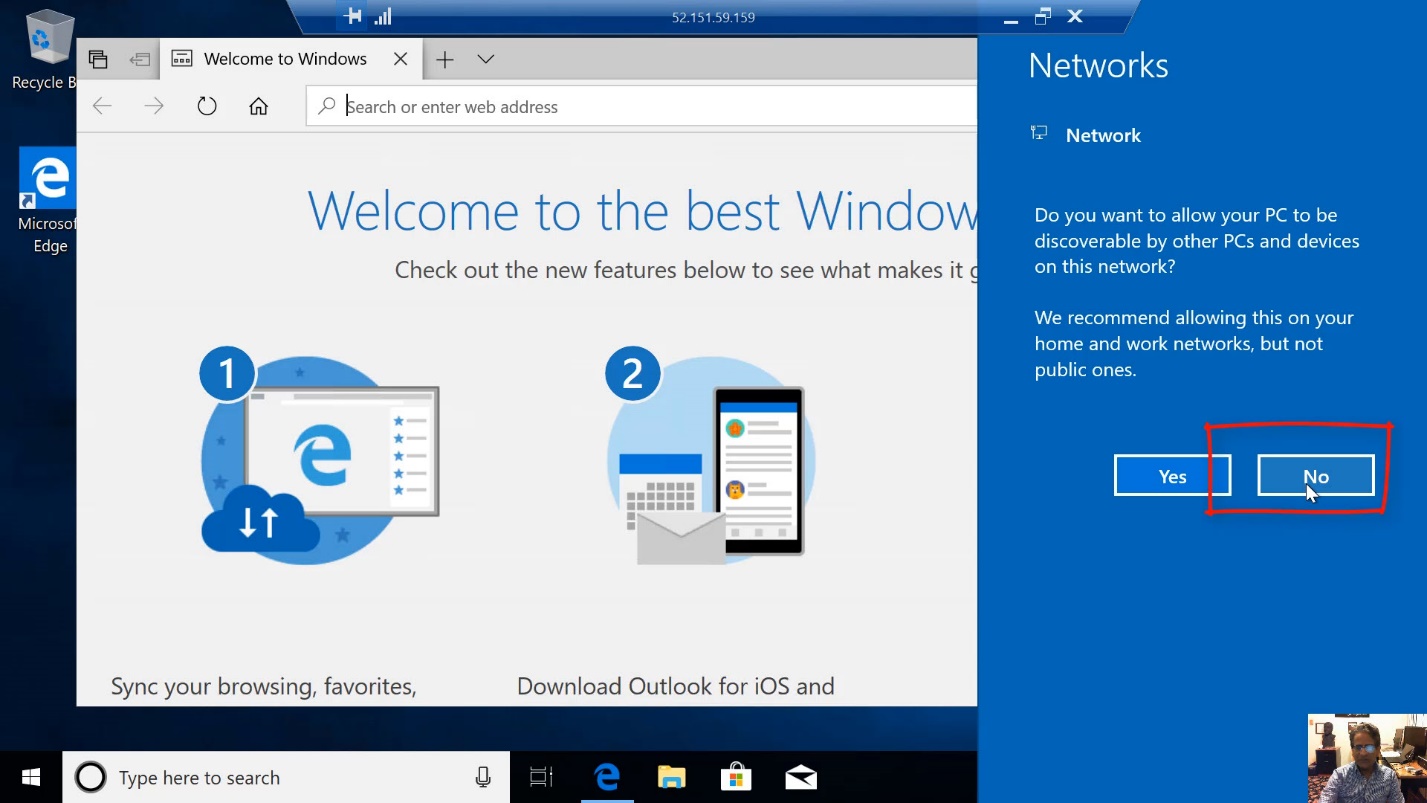The image size is (1427, 803).
Task: Expand the tab preview chevron
Action: tap(486, 59)
